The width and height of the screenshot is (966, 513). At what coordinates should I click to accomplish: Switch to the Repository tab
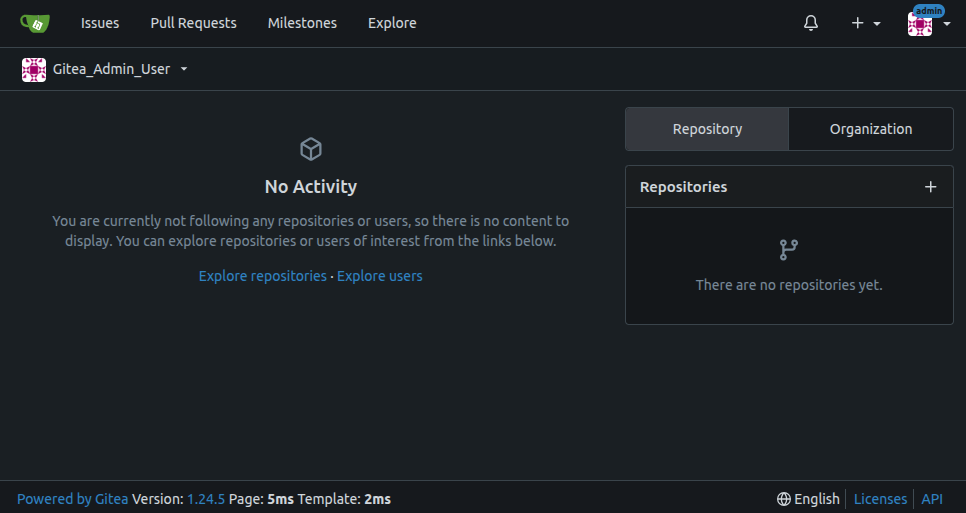(707, 129)
